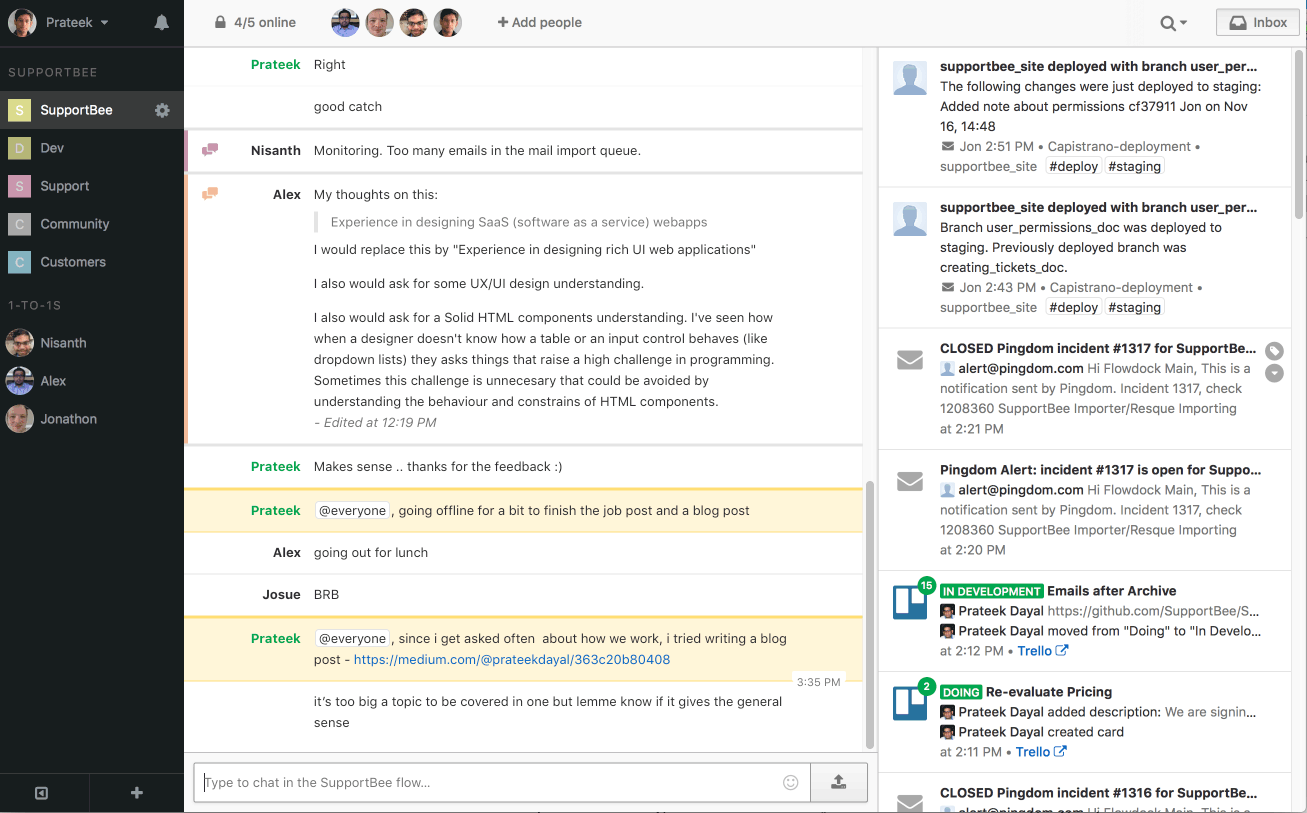Click the file upload button
Image resolution: width=1307 pixels, height=813 pixels.
coord(838,782)
